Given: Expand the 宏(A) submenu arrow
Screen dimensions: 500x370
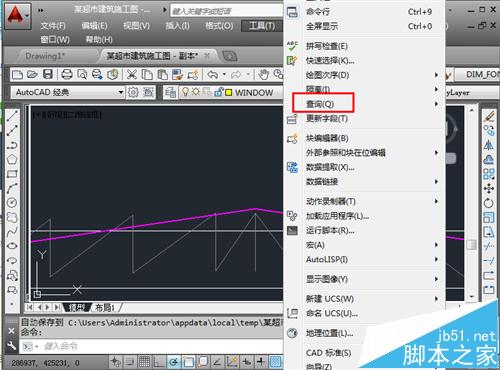Looking at the screenshot, I should pyautogui.click(x=436, y=245).
